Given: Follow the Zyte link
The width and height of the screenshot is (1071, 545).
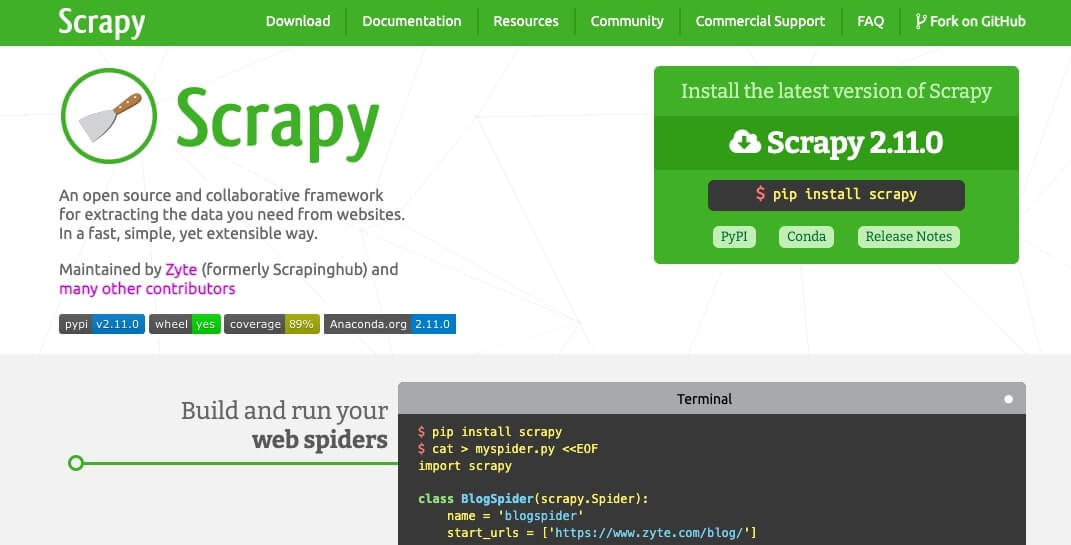Looking at the screenshot, I should click(181, 269).
